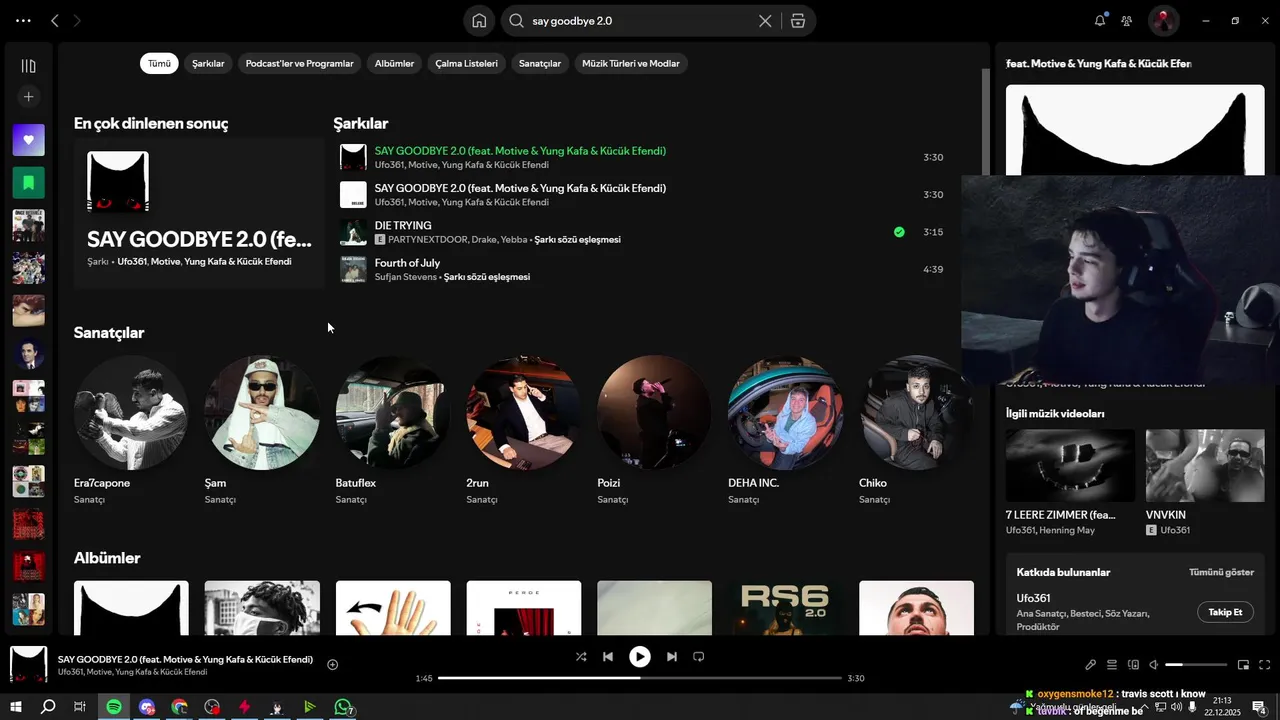1280x720 pixels.
Task: Select the Çalma Listeleri filter
Action: point(466,63)
